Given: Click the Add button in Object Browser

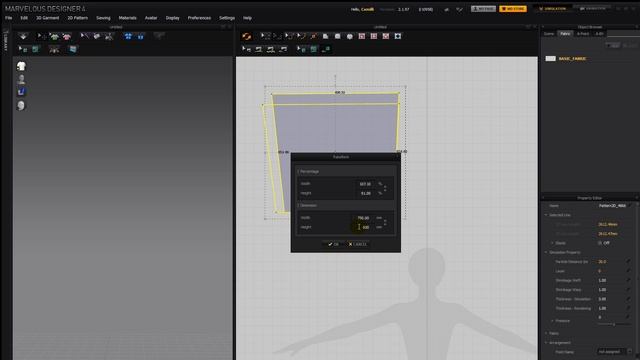Looking at the screenshot, I should [x=613, y=45].
